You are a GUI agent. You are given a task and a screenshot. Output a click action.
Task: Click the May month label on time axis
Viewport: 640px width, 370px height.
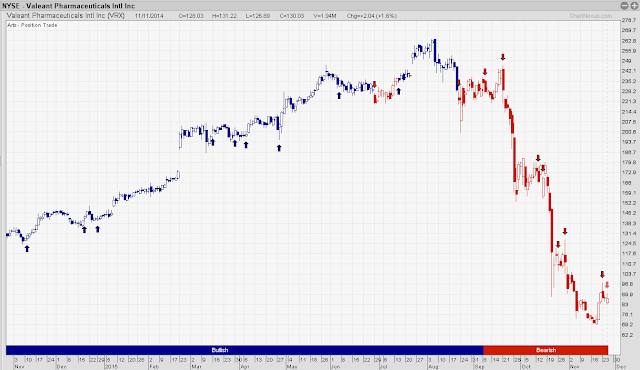(292, 366)
